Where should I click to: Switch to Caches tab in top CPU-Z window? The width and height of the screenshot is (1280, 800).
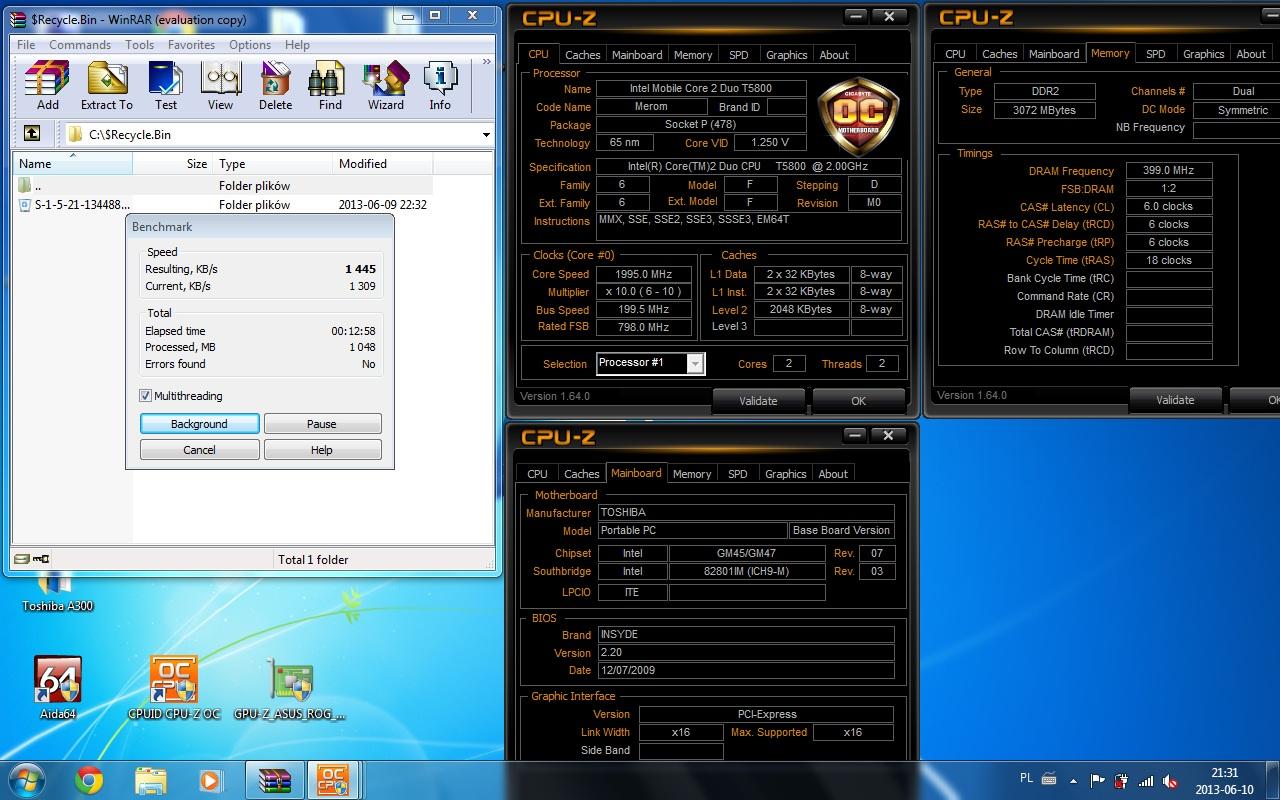coord(582,55)
